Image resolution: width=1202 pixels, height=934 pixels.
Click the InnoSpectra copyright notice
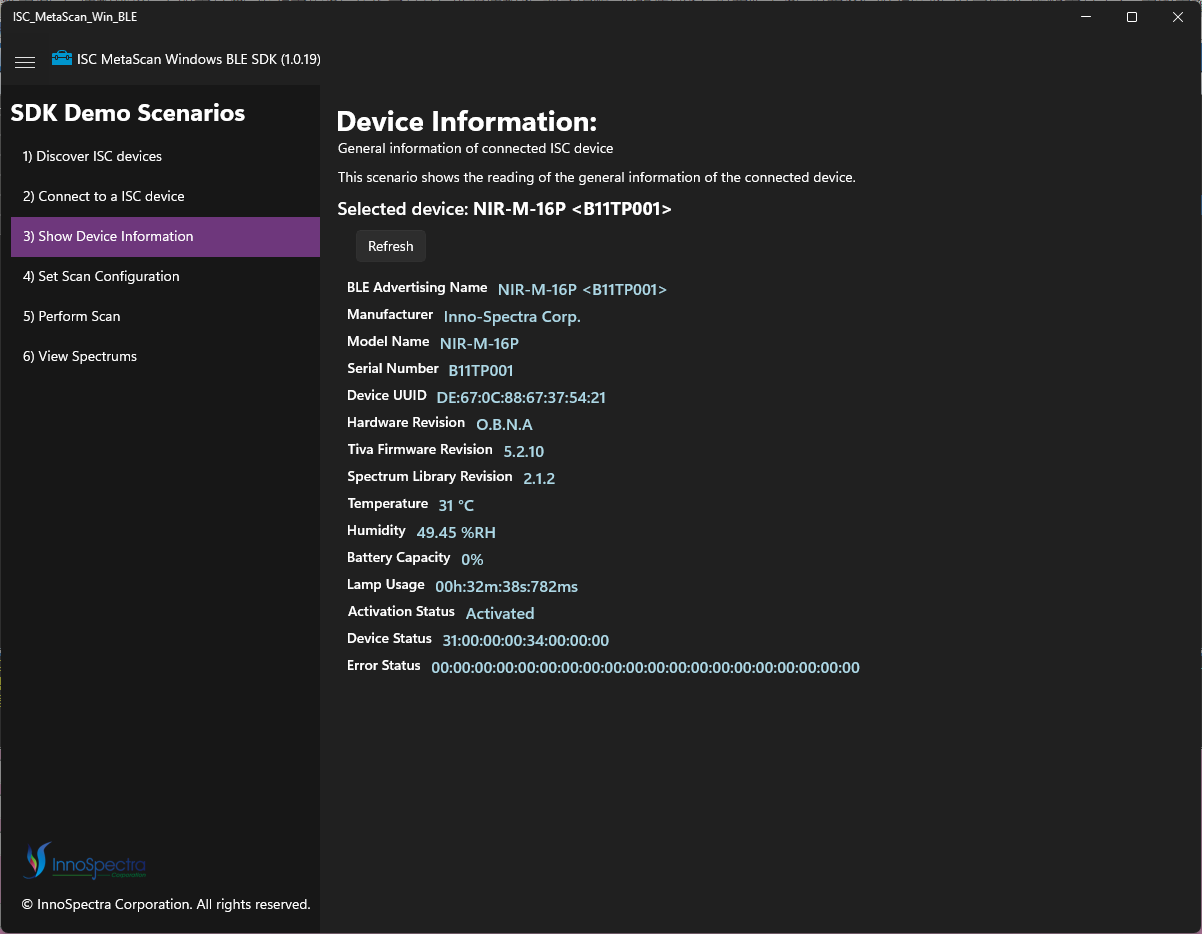pos(166,904)
